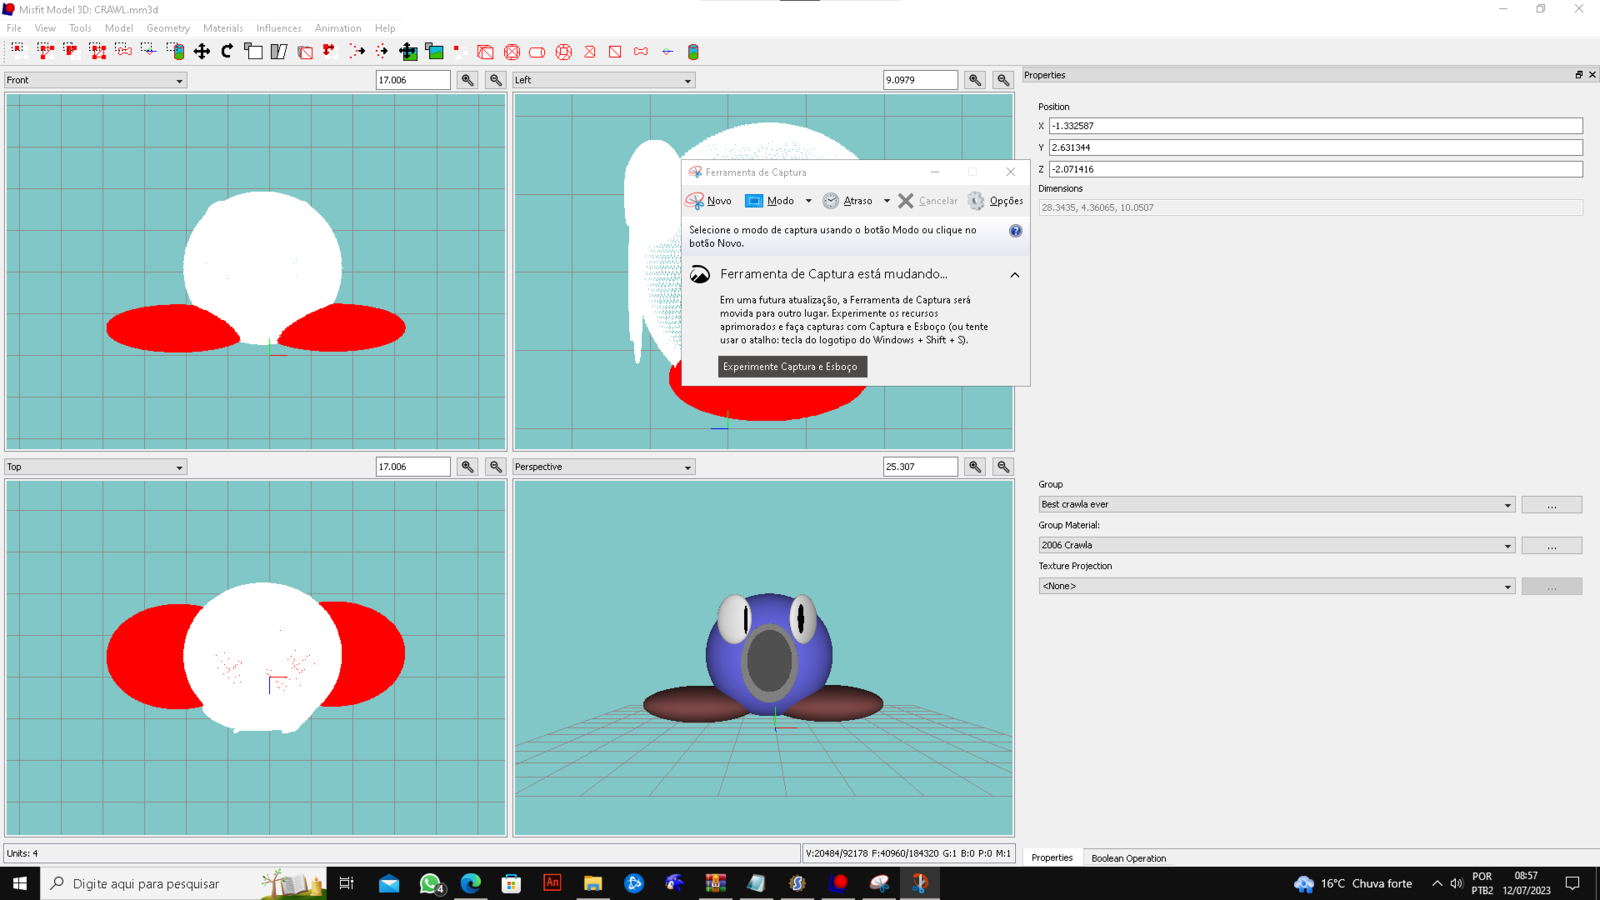Activate the Shear tool icon
Image resolution: width=1600 pixels, height=900 pixels.
pos(279,51)
